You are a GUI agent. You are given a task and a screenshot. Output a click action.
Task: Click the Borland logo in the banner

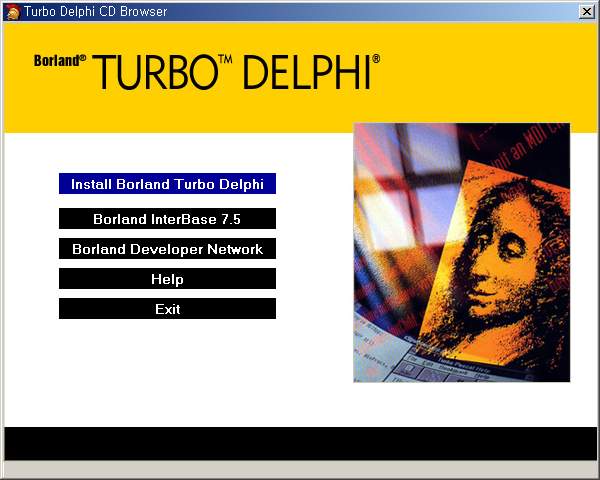(x=60, y=60)
